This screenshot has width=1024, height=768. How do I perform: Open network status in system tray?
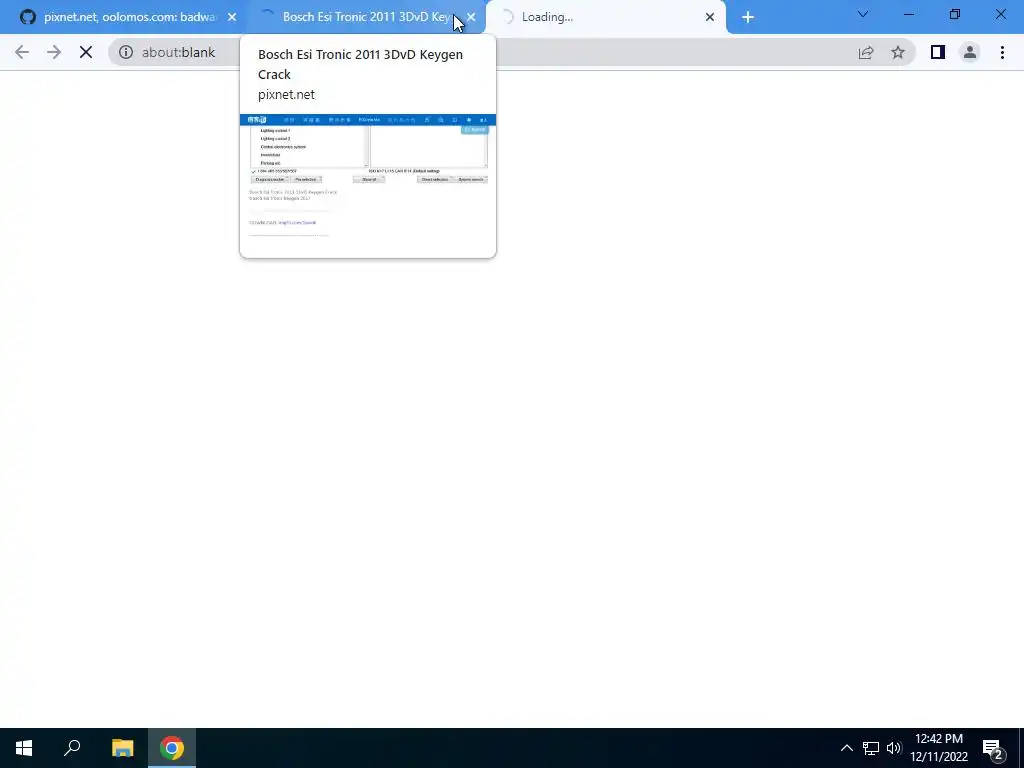click(871, 748)
